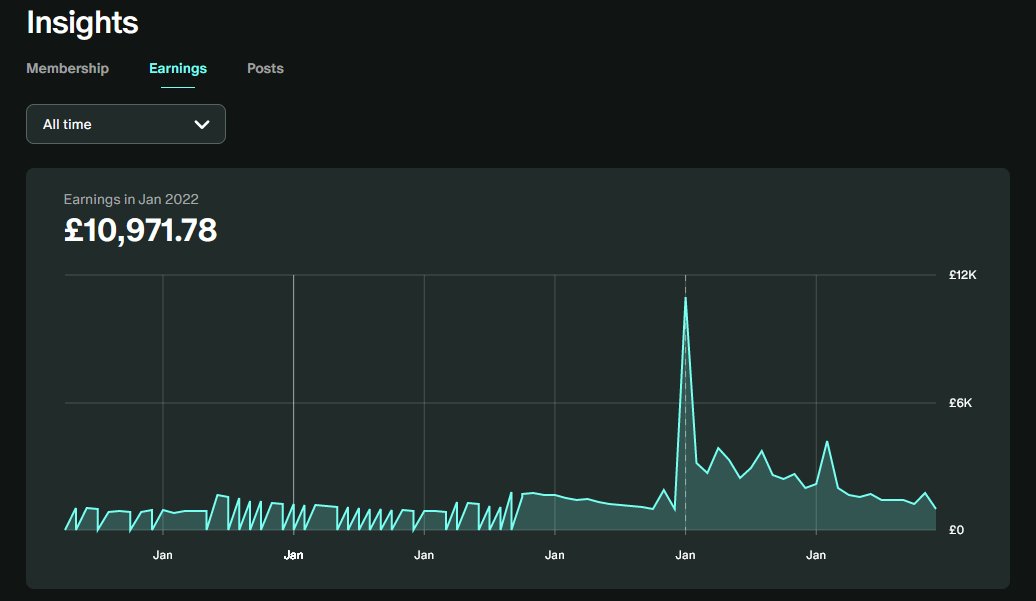Select the bold Jan x-axis label

pyautogui.click(x=293, y=555)
